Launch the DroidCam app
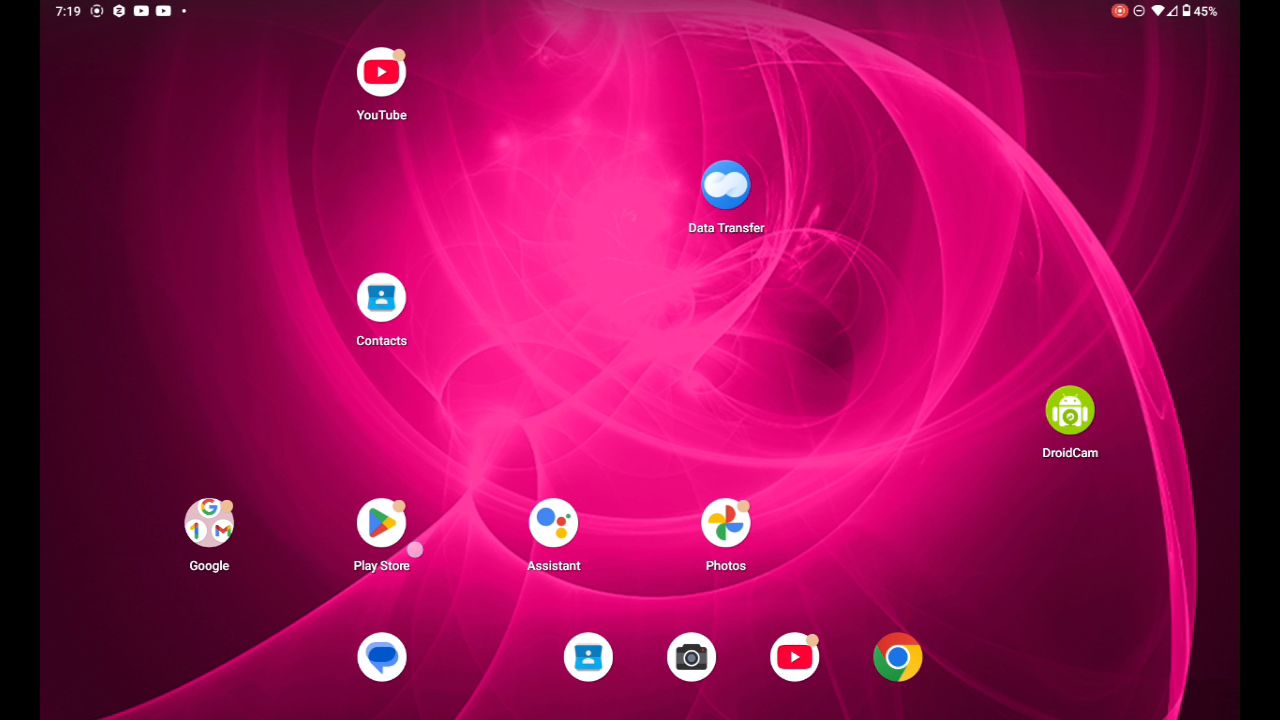 point(1070,411)
